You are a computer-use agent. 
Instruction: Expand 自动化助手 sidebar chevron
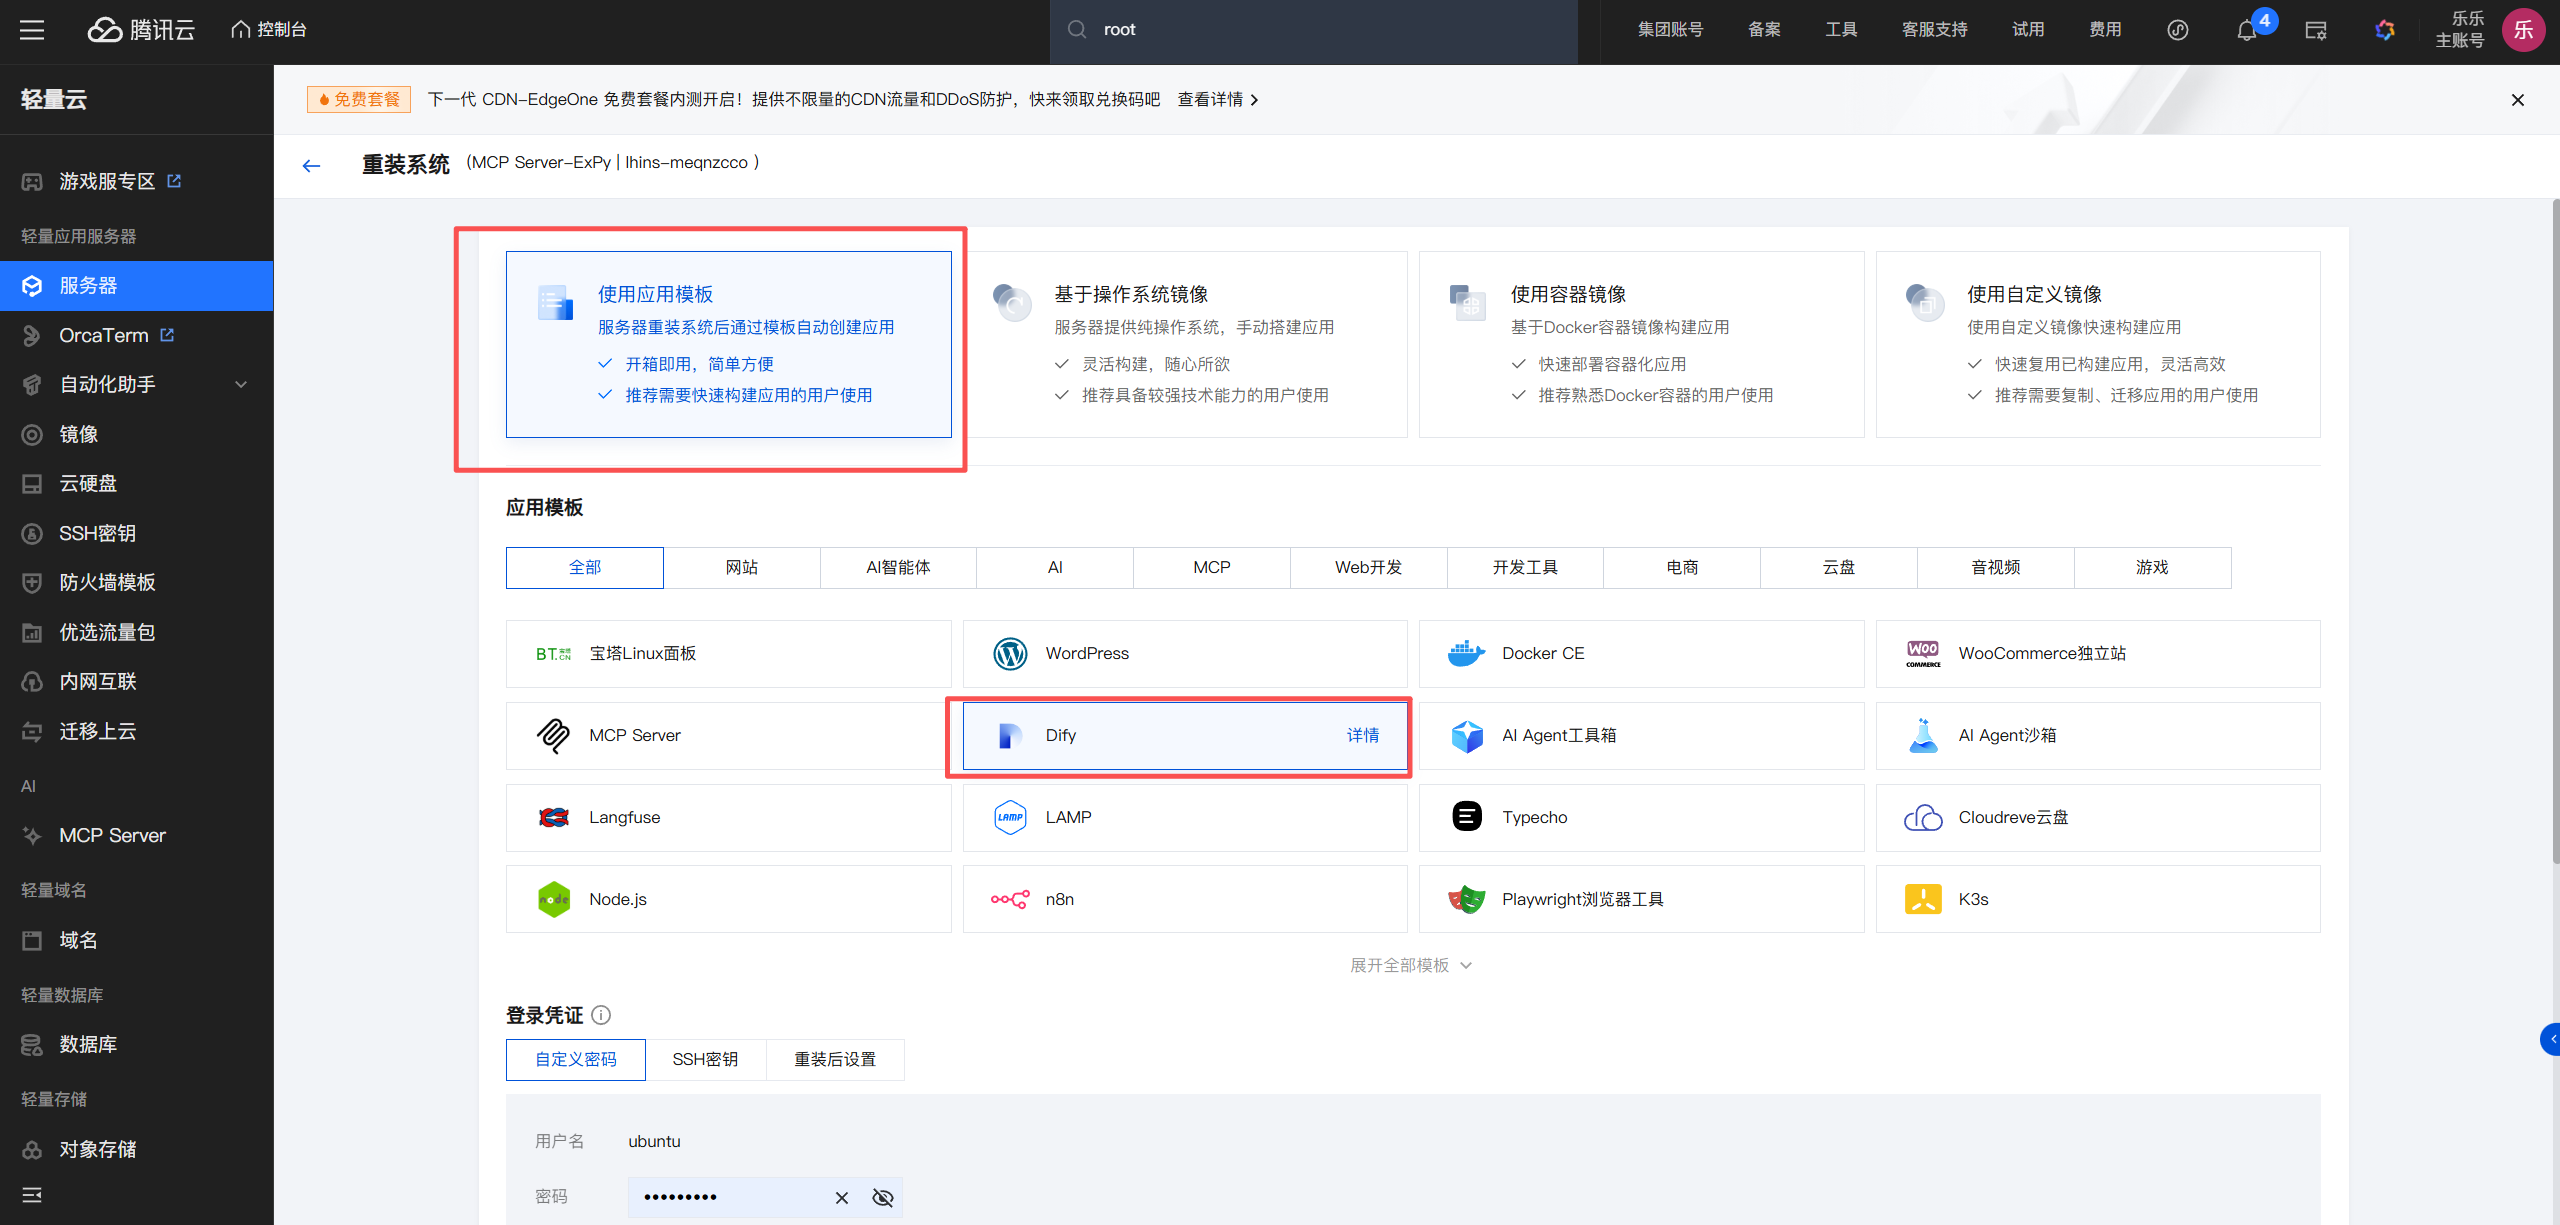tap(241, 385)
